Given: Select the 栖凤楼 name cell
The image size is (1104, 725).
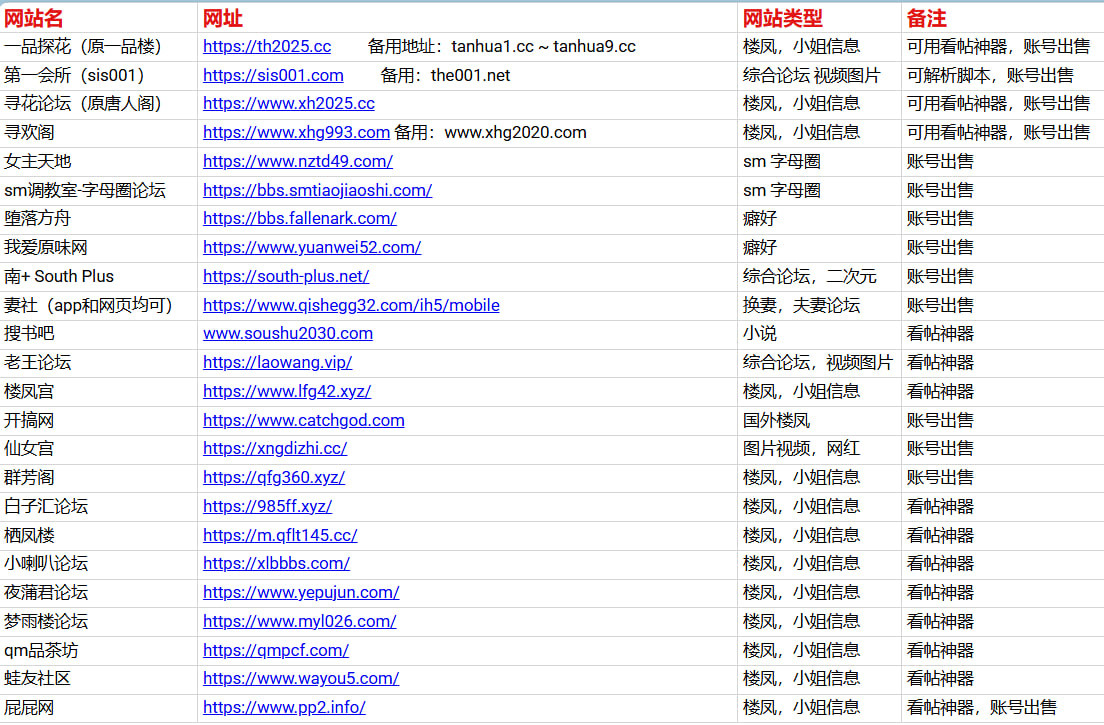Looking at the screenshot, I should (99, 535).
